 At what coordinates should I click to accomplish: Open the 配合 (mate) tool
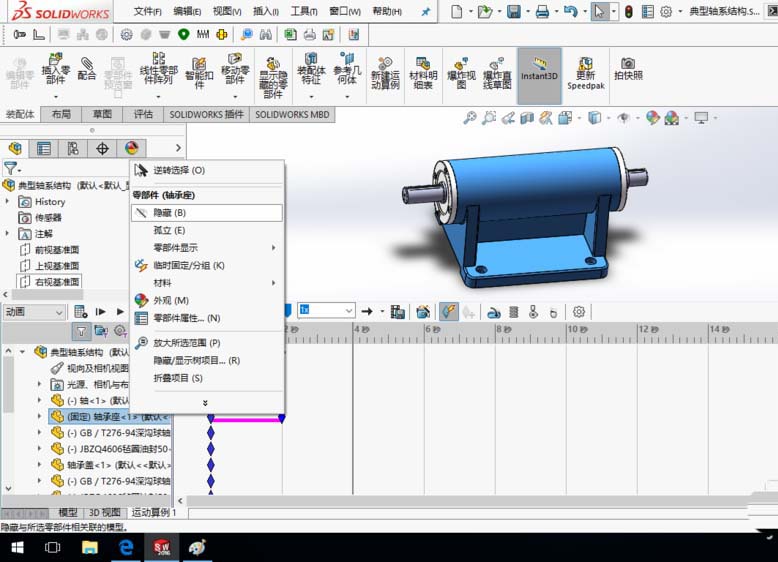tap(87, 68)
